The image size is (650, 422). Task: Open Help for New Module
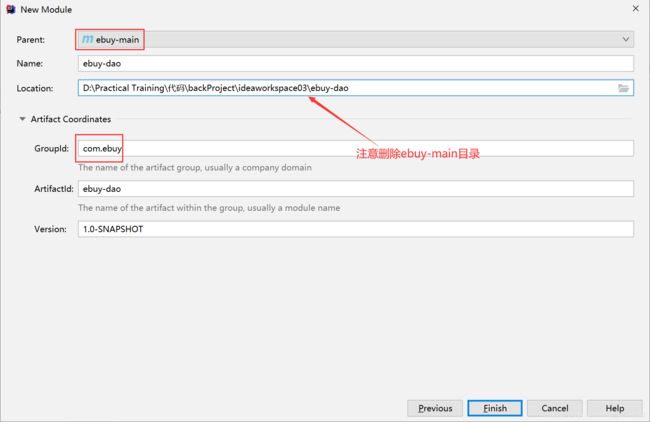(615, 408)
